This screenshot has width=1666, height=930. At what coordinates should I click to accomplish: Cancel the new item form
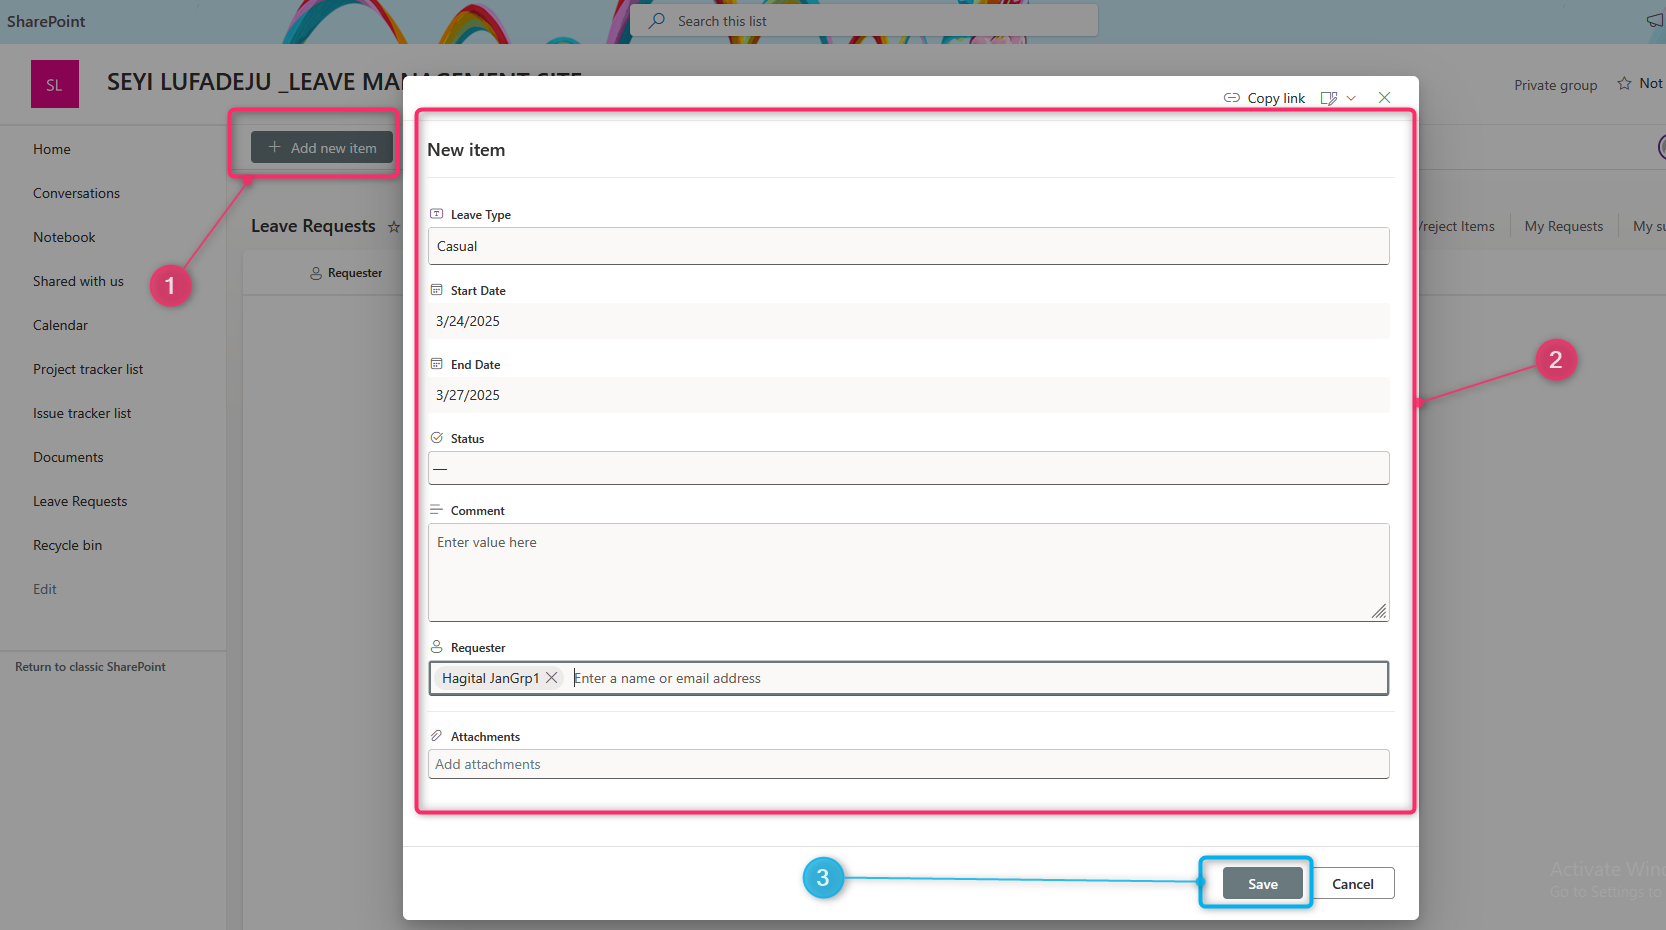(1353, 884)
